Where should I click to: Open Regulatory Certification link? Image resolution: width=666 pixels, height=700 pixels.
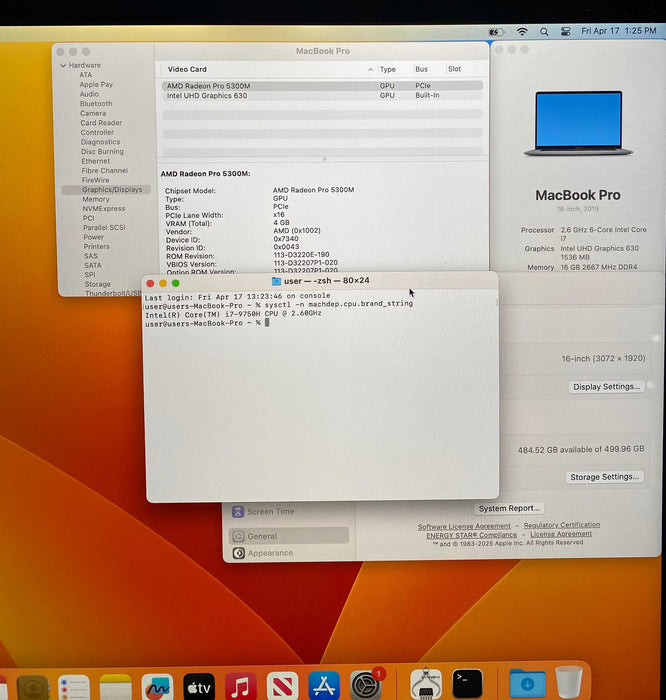(x=562, y=525)
